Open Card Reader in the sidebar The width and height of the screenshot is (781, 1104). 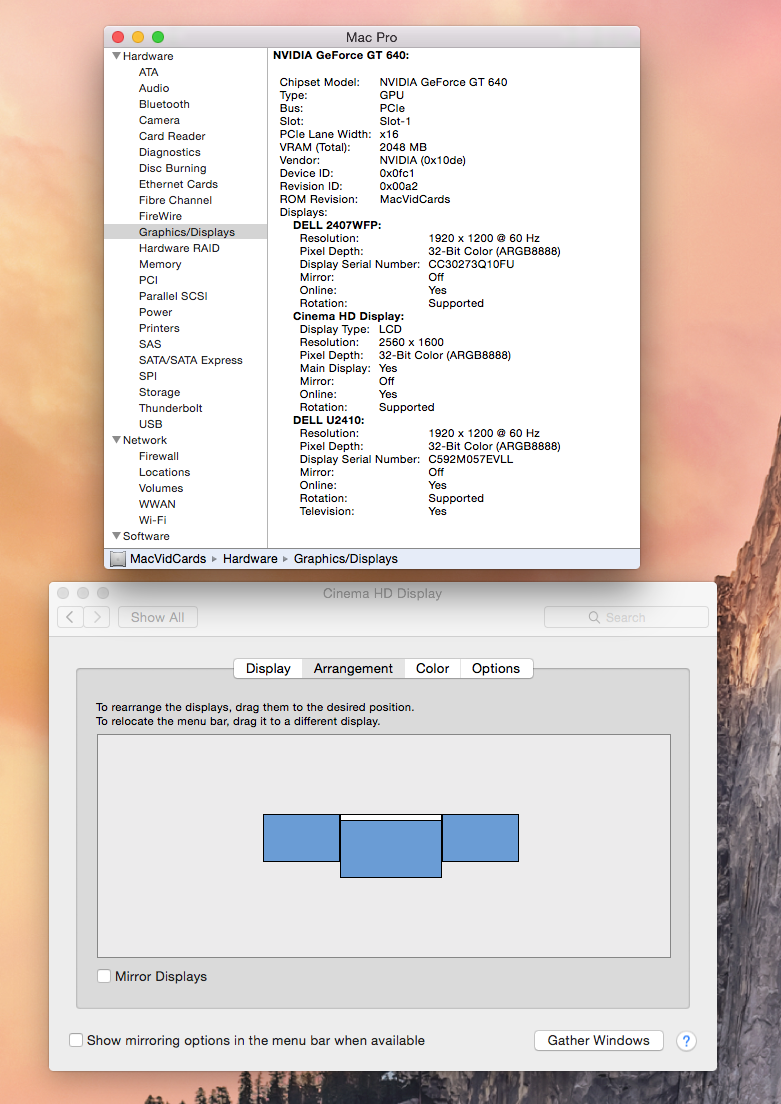[x=172, y=136]
